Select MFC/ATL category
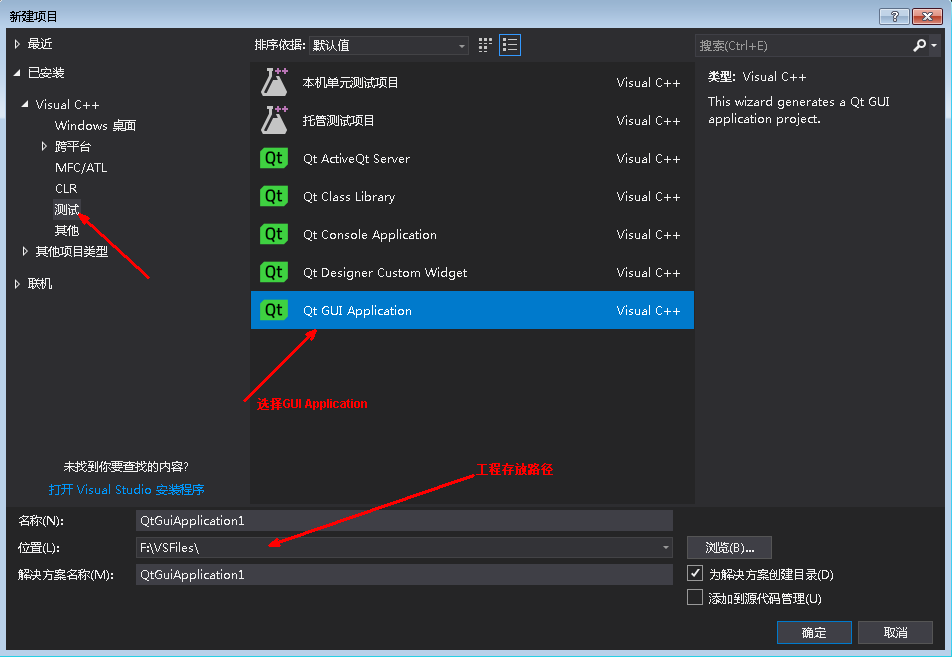952x657 pixels. point(81,168)
